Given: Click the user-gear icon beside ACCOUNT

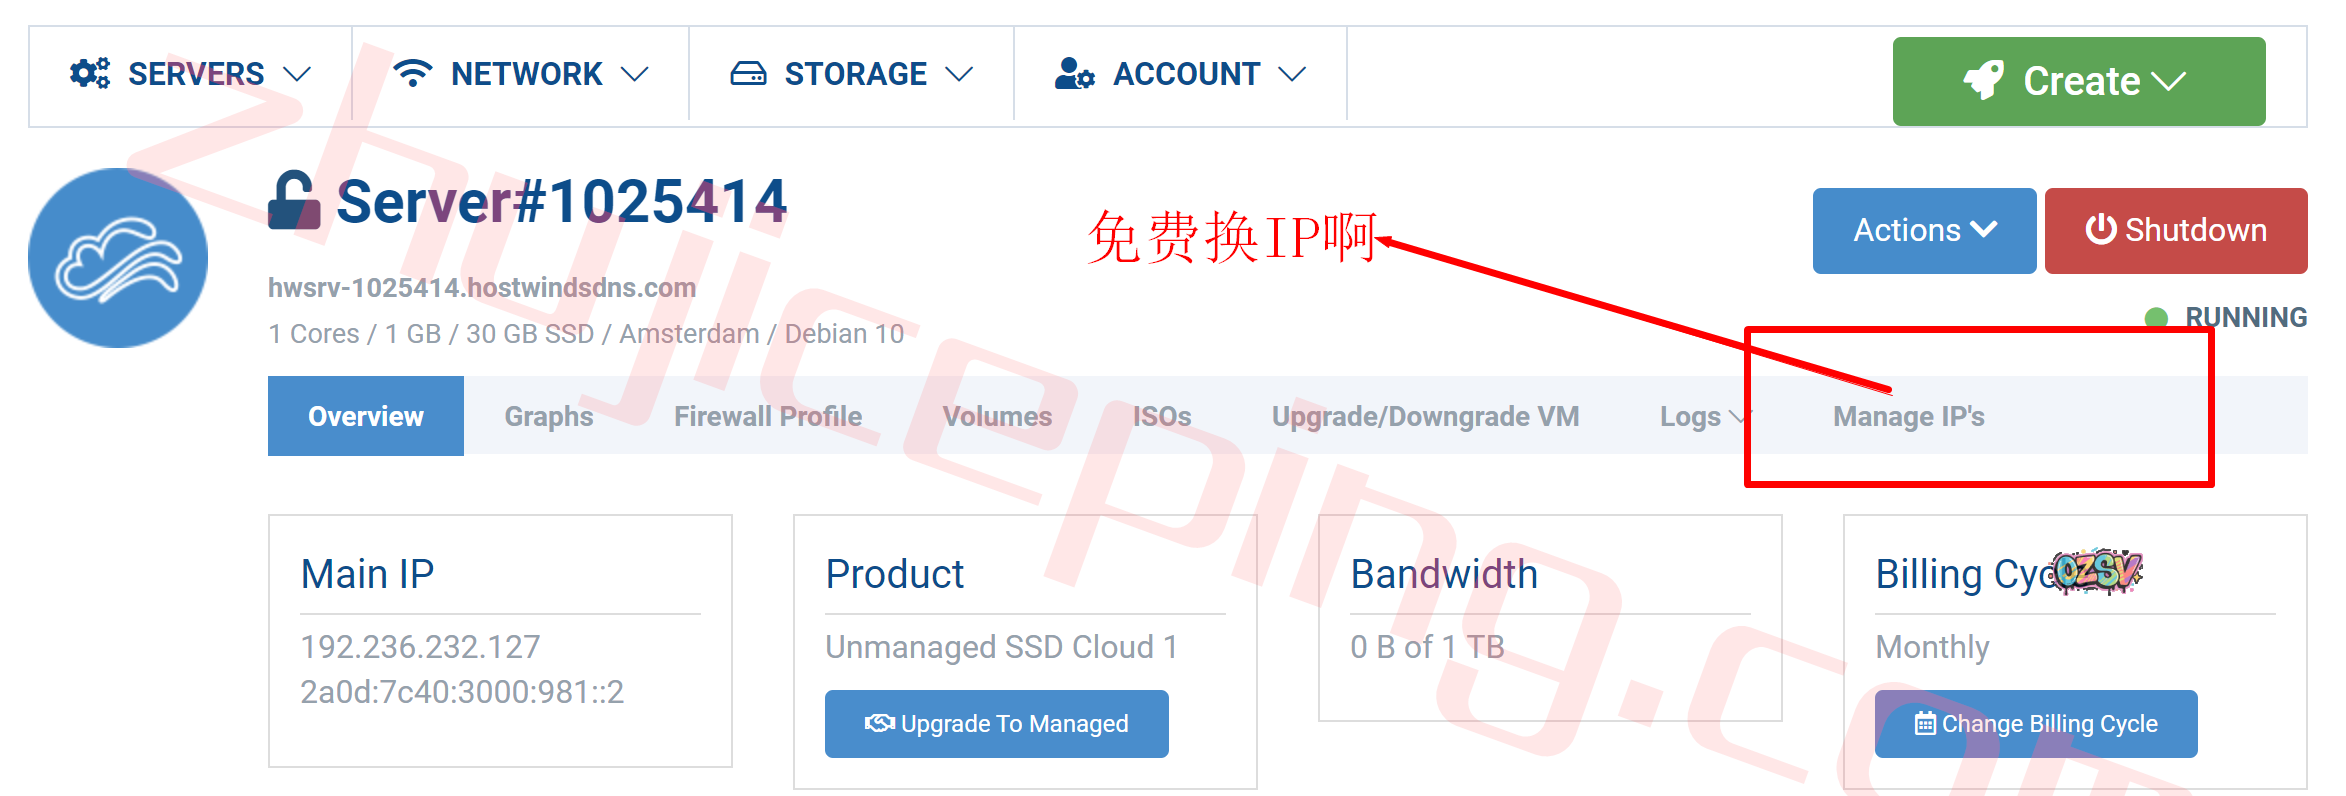Looking at the screenshot, I should [1075, 73].
